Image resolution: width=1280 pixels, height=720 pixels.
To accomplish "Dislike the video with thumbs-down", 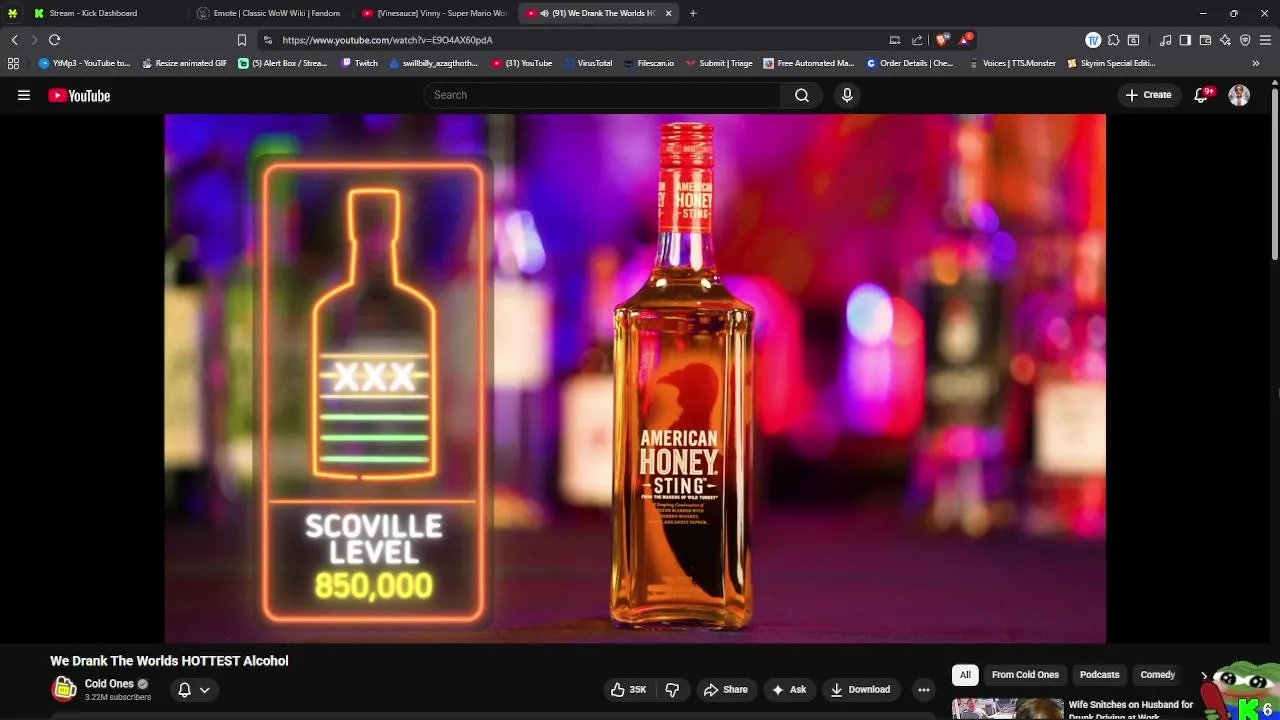I will pos(672,689).
